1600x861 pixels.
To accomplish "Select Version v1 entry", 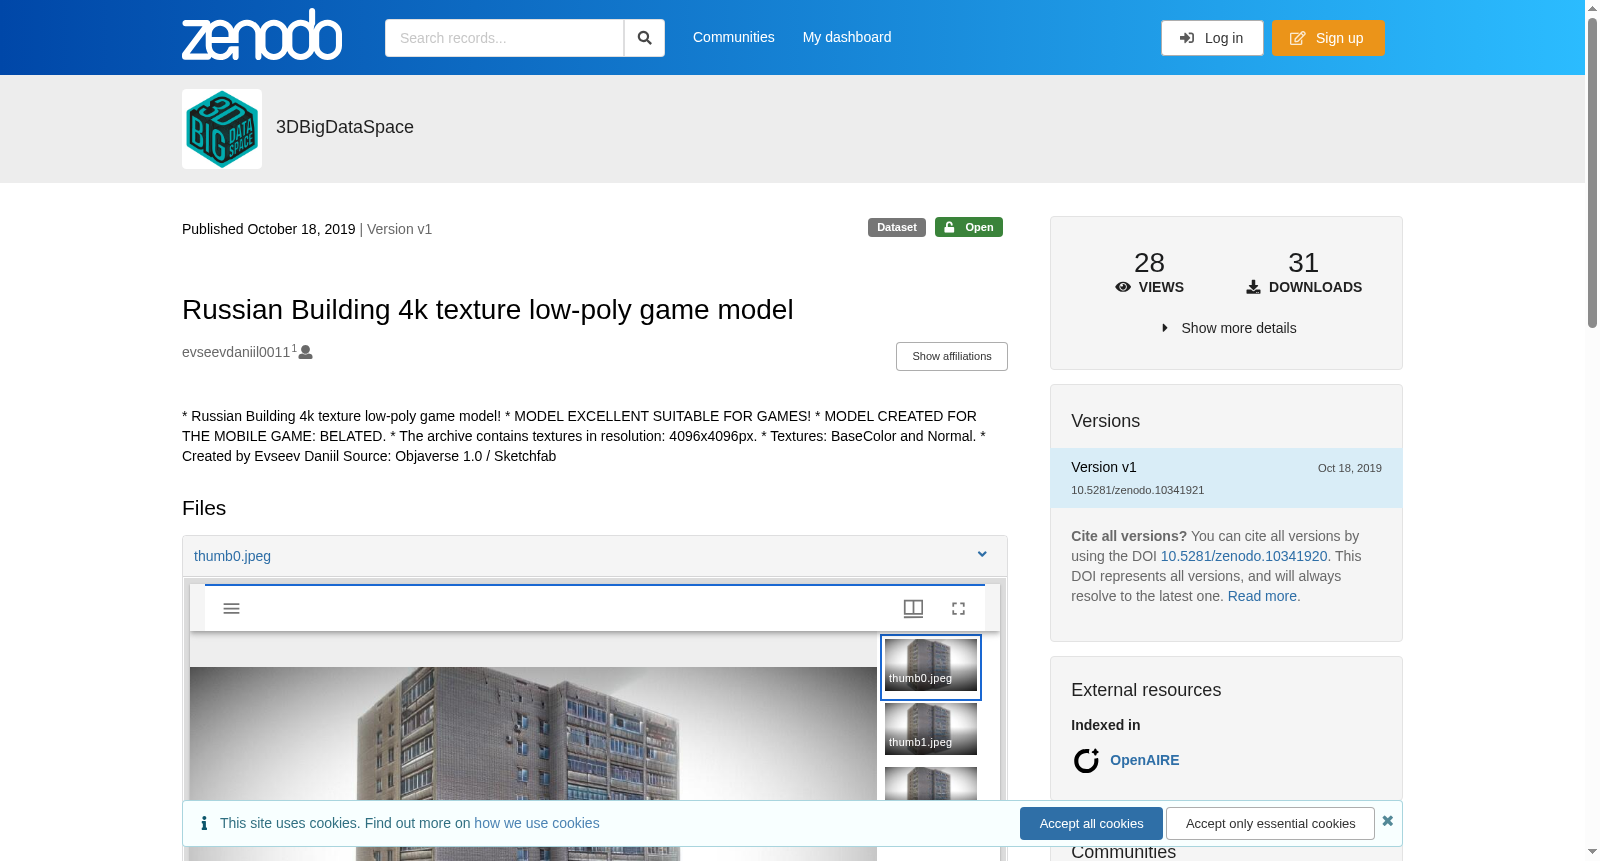I will [x=1226, y=478].
